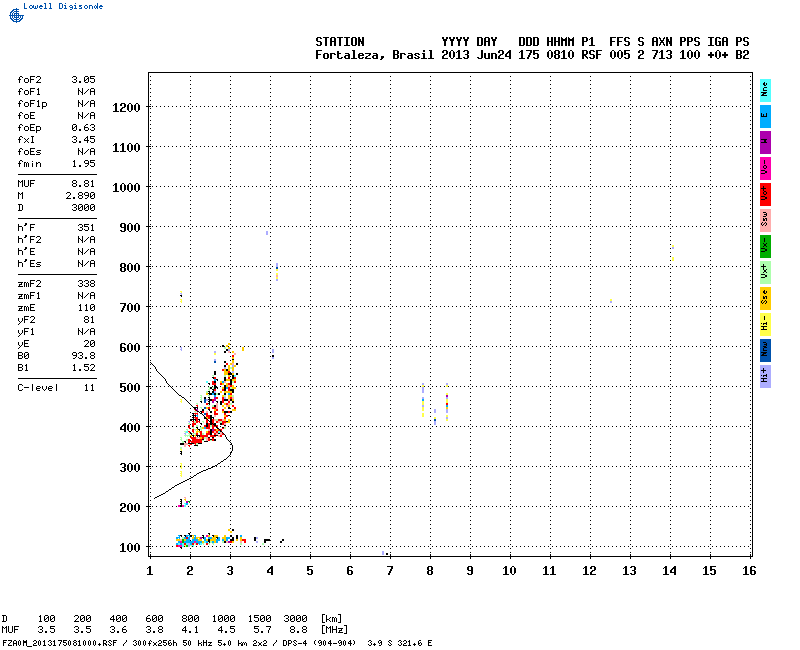Select the date text Jun24
The width and height of the screenshot is (800, 650).
493,55
